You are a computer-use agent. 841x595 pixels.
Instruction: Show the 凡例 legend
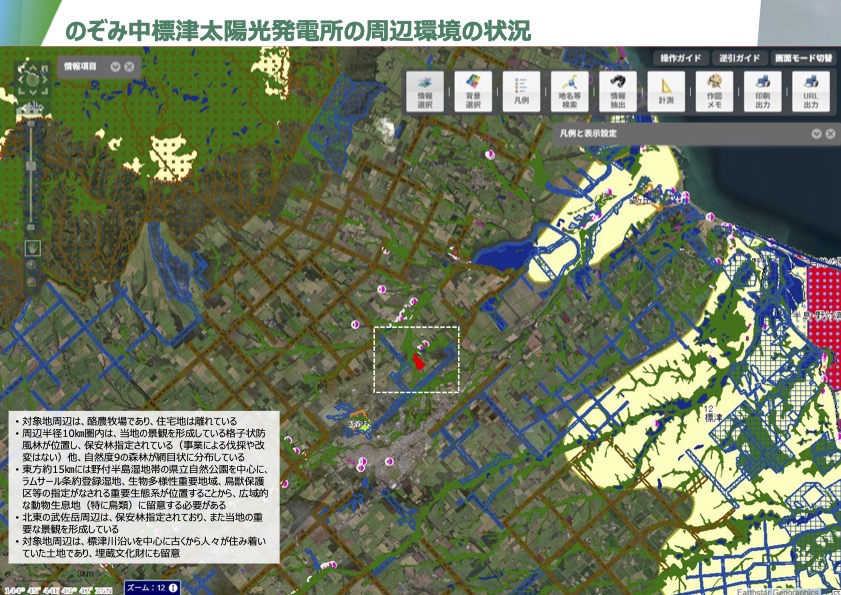(520, 91)
